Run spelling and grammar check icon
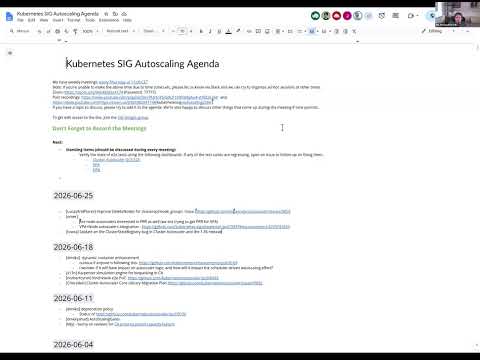Viewport: 480px width, 360px height. coord(66,31)
